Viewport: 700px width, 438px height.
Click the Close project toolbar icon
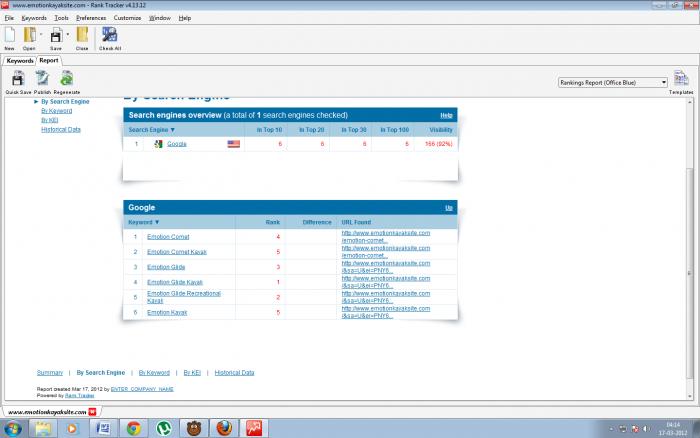click(x=82, y=35)
